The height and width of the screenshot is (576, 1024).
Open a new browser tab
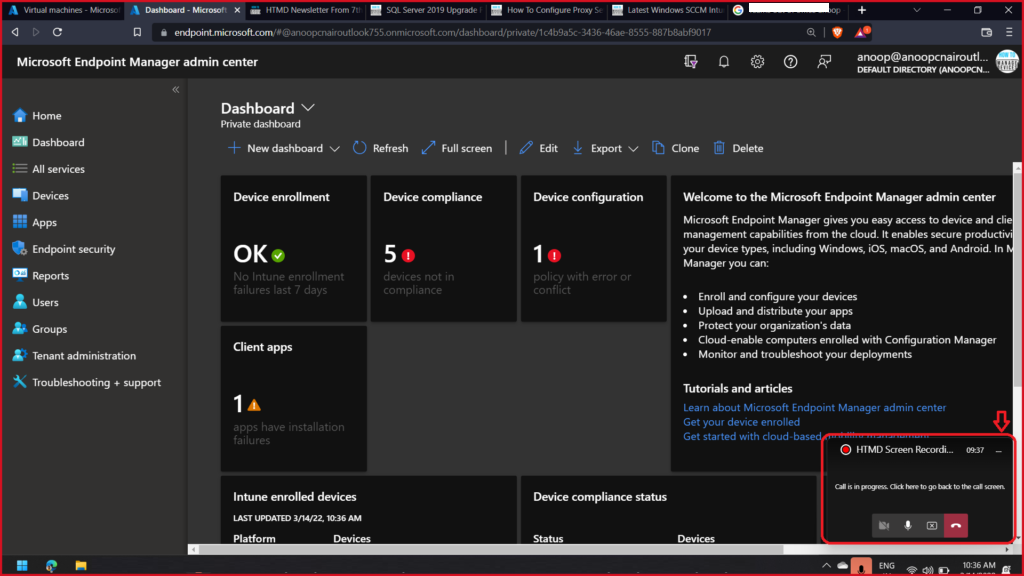(862, 10)
